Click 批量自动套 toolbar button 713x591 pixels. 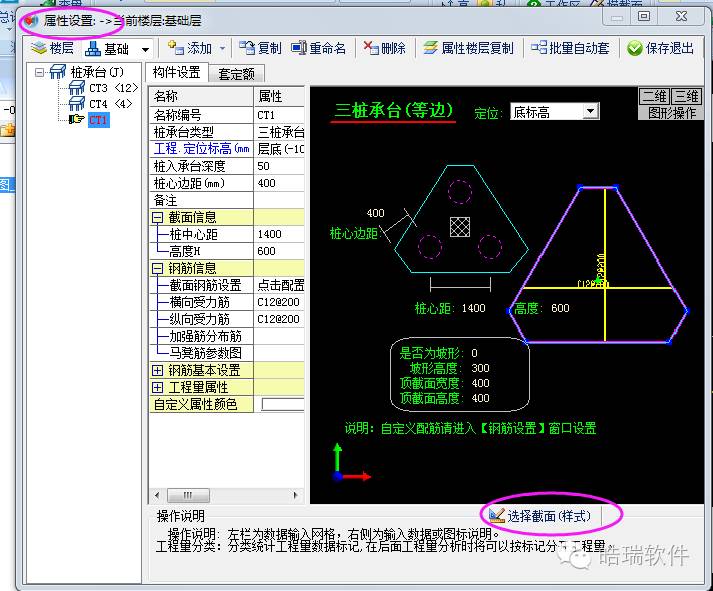click(x=570, y=48)
